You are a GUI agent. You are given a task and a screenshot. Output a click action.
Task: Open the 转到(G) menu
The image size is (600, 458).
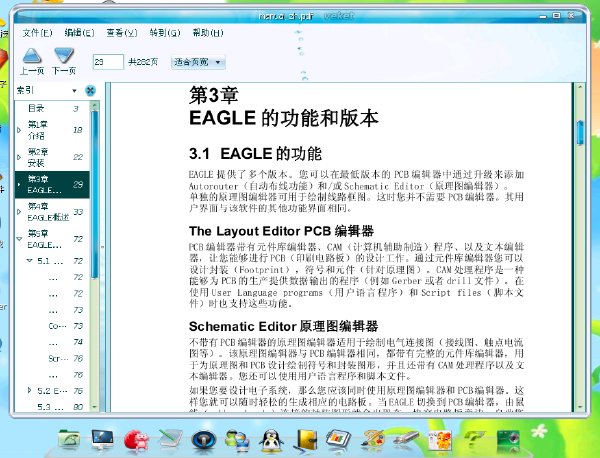tap(165, 33)
